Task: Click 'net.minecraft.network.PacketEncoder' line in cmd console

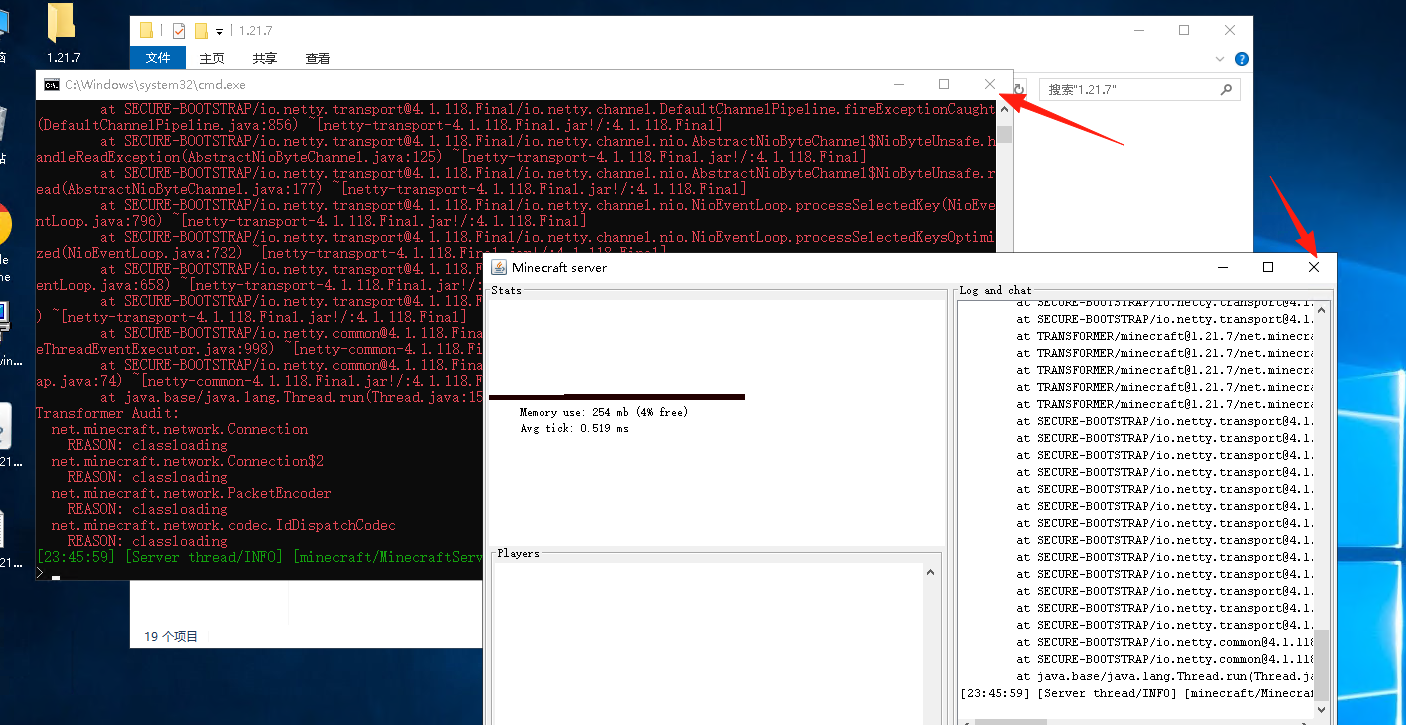Action: tap(191, 493)
